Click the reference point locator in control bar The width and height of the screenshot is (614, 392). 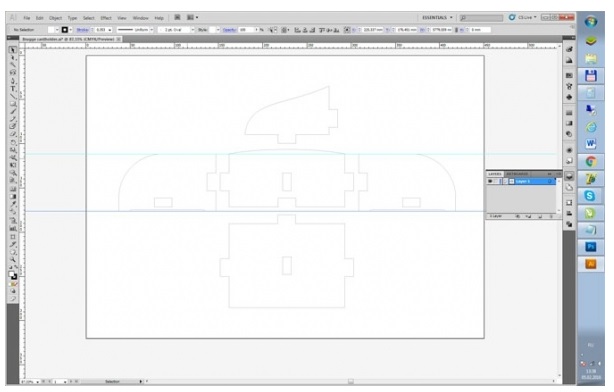pos(347,30)
